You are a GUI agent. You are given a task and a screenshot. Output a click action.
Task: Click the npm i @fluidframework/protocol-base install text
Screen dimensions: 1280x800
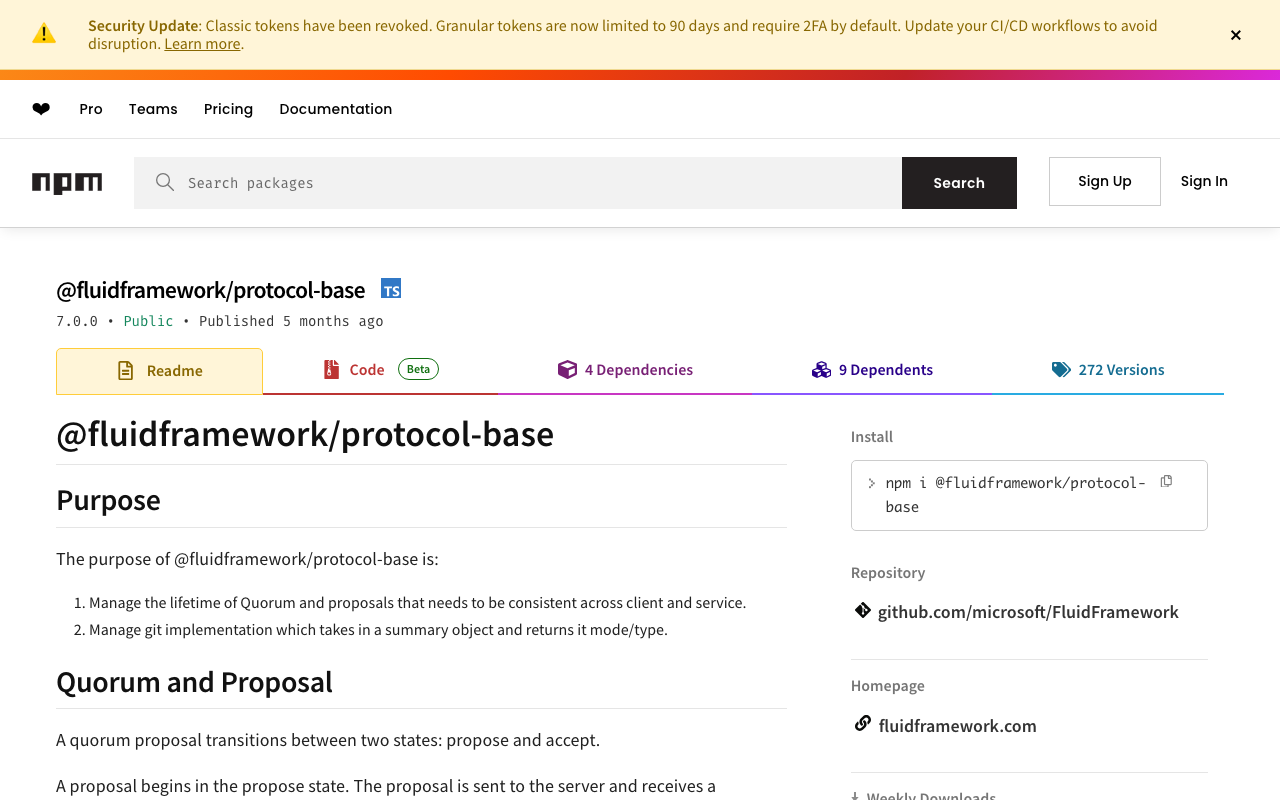[1015, 495]
